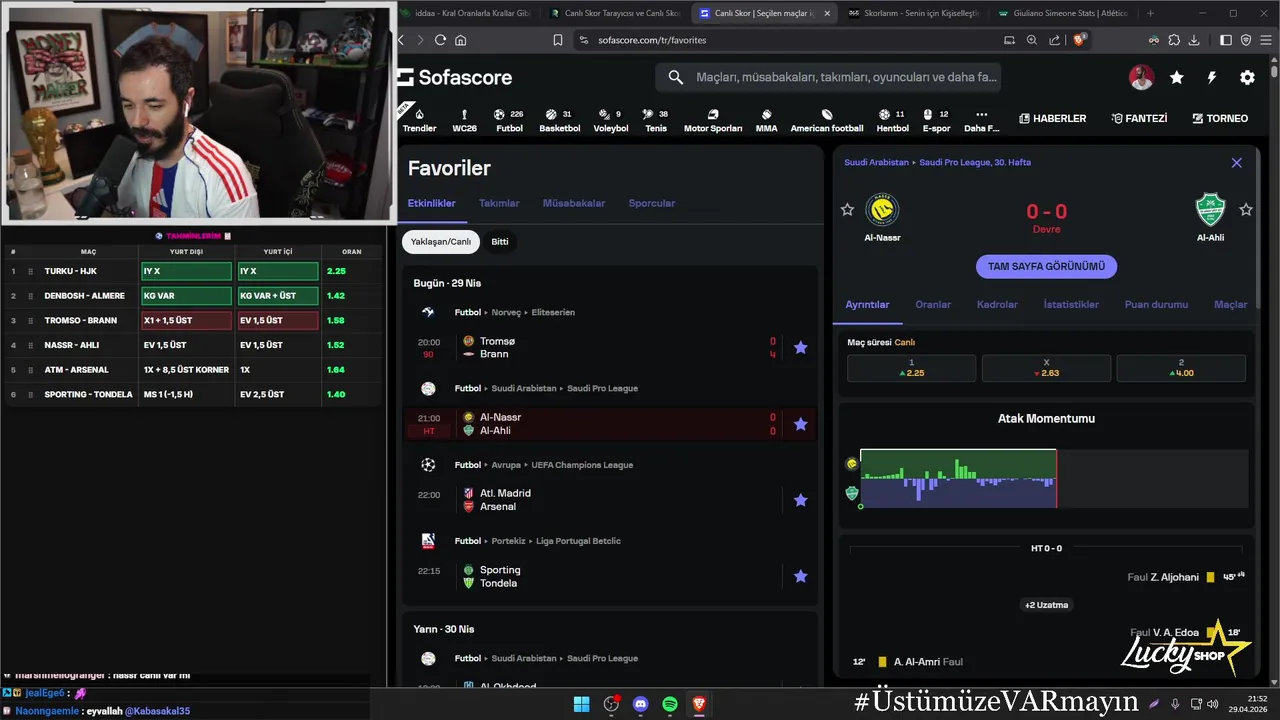Viewport: 1280px width, 720px height.
Task: Switch to Etkinlikler tab
Action: tap(431, 203)
